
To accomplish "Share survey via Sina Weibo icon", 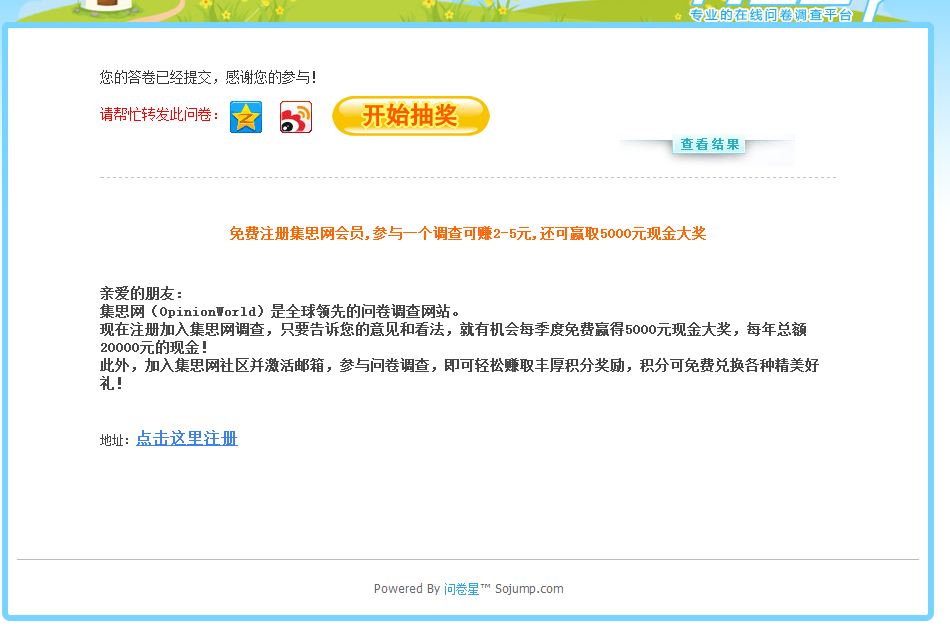I will (296, 117).
